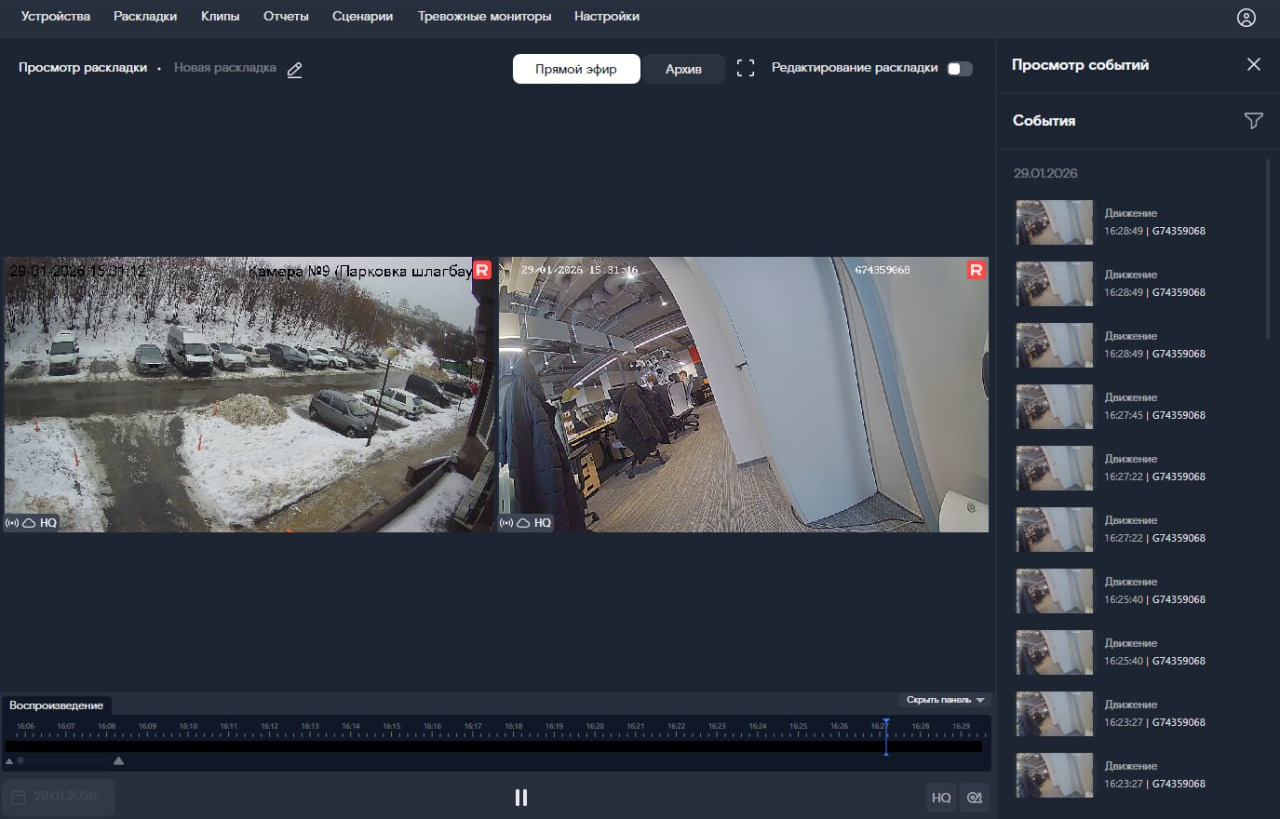The width and height of the screenshot is (1280, 819).
Task: Go to the Клипы menu section
Action: 220,16
